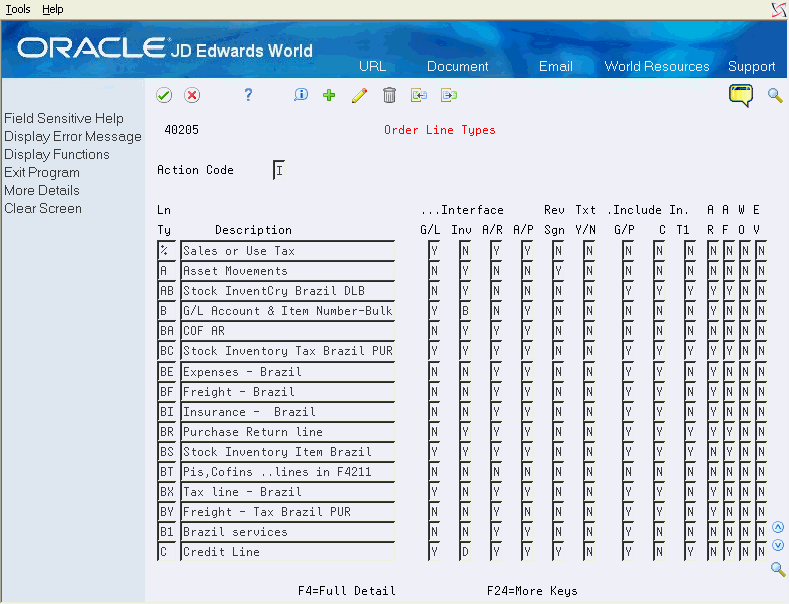Click the scroll up arrow icon
This screenshot has height=604, width=789.
(x=778, y=527)
